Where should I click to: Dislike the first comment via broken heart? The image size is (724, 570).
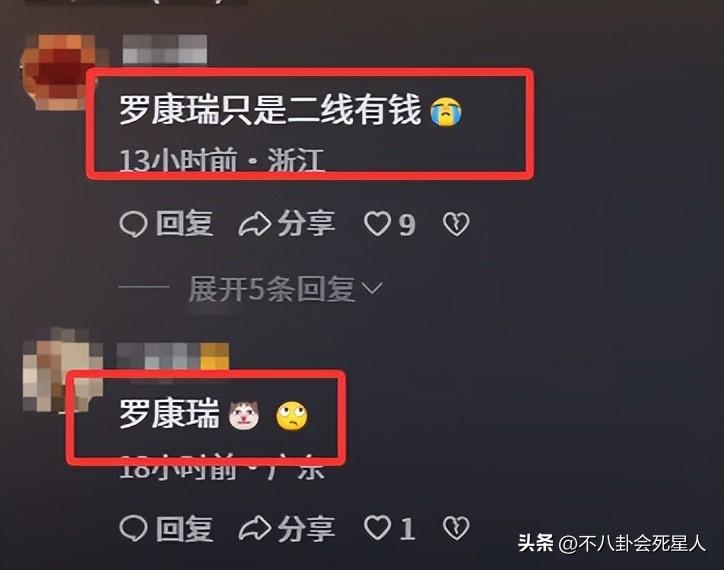click(x=456, y=224)
